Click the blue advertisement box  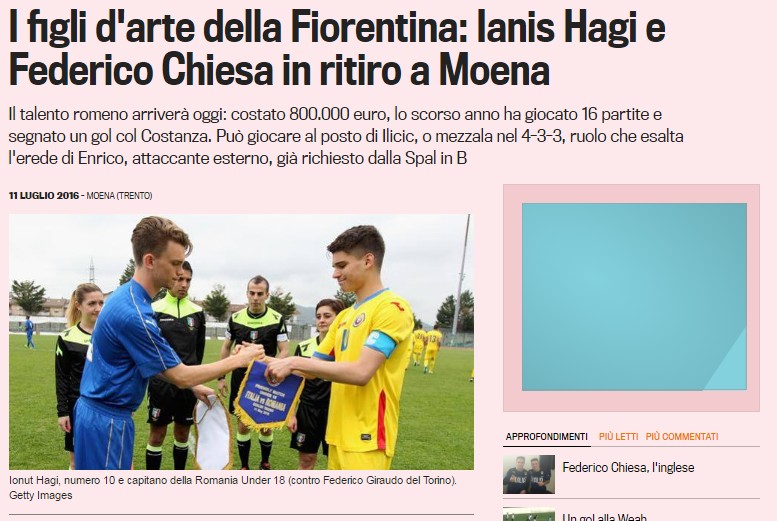(x=634, y=297)
